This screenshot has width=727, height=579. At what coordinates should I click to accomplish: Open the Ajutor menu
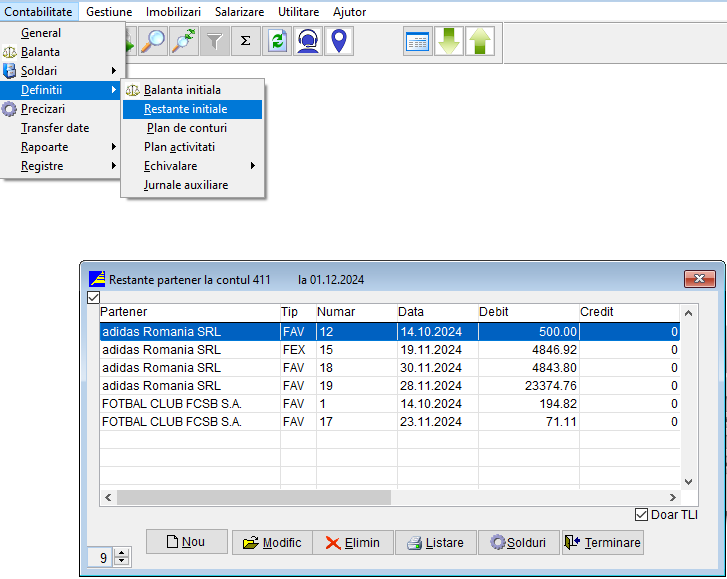(350, 12)
